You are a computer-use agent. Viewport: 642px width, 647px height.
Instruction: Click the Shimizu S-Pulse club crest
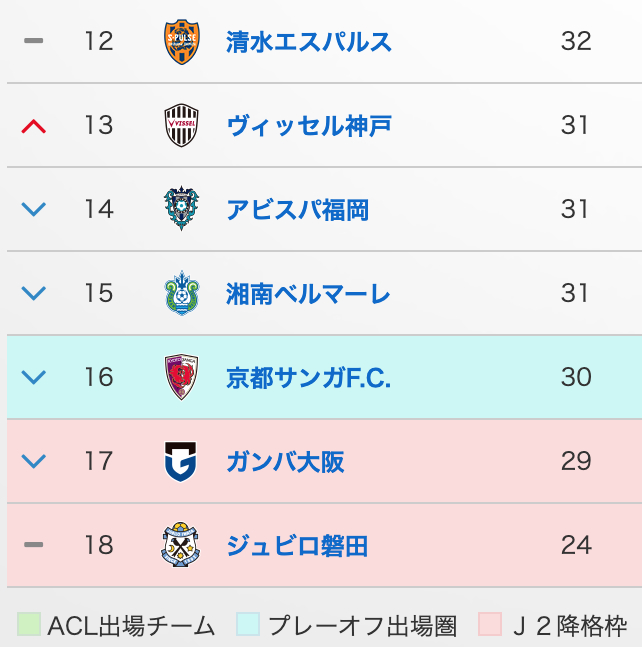tap(182, 42)
